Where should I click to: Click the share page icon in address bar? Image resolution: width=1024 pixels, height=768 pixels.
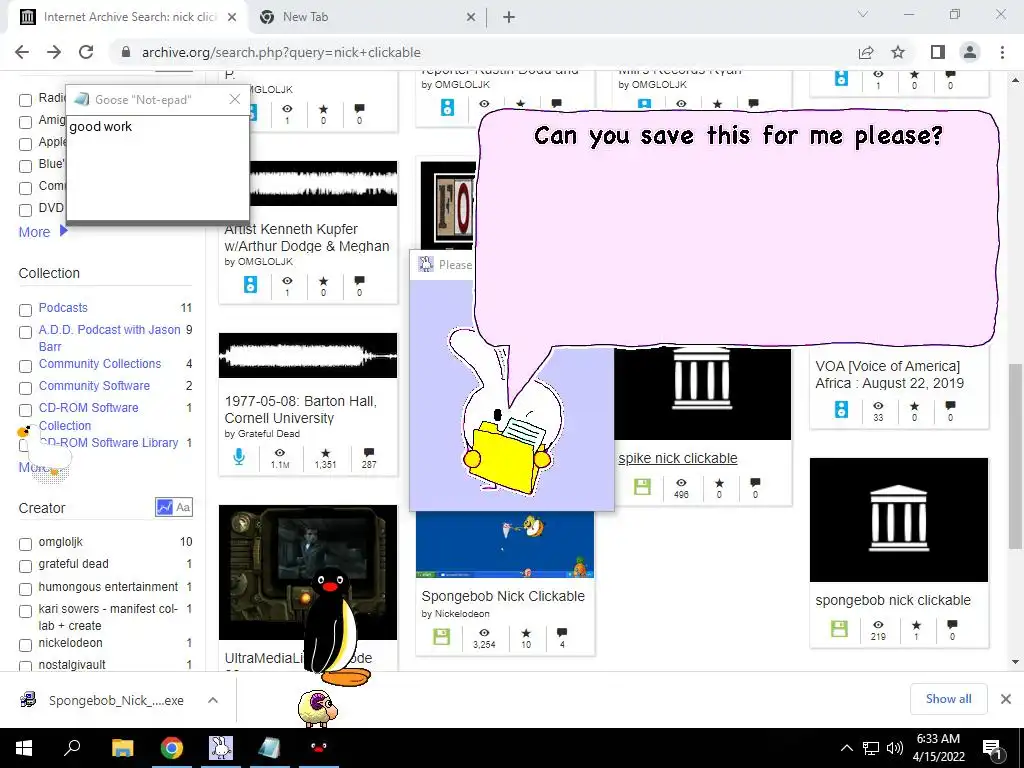point(866,52)
